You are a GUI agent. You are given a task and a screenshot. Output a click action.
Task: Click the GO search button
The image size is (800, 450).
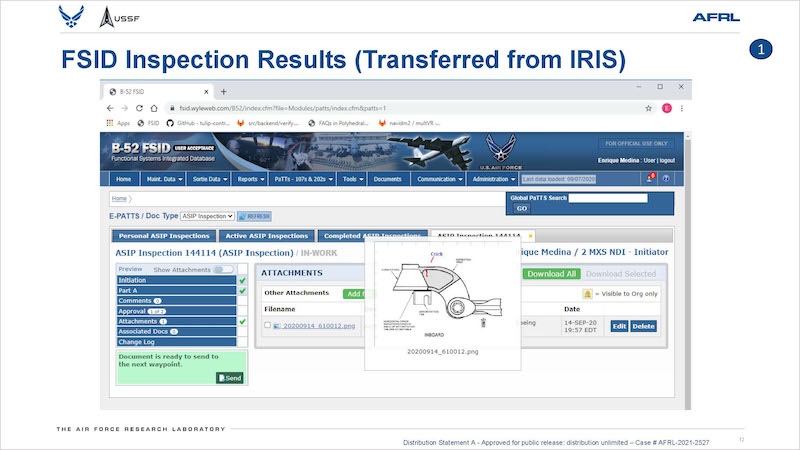521,208
